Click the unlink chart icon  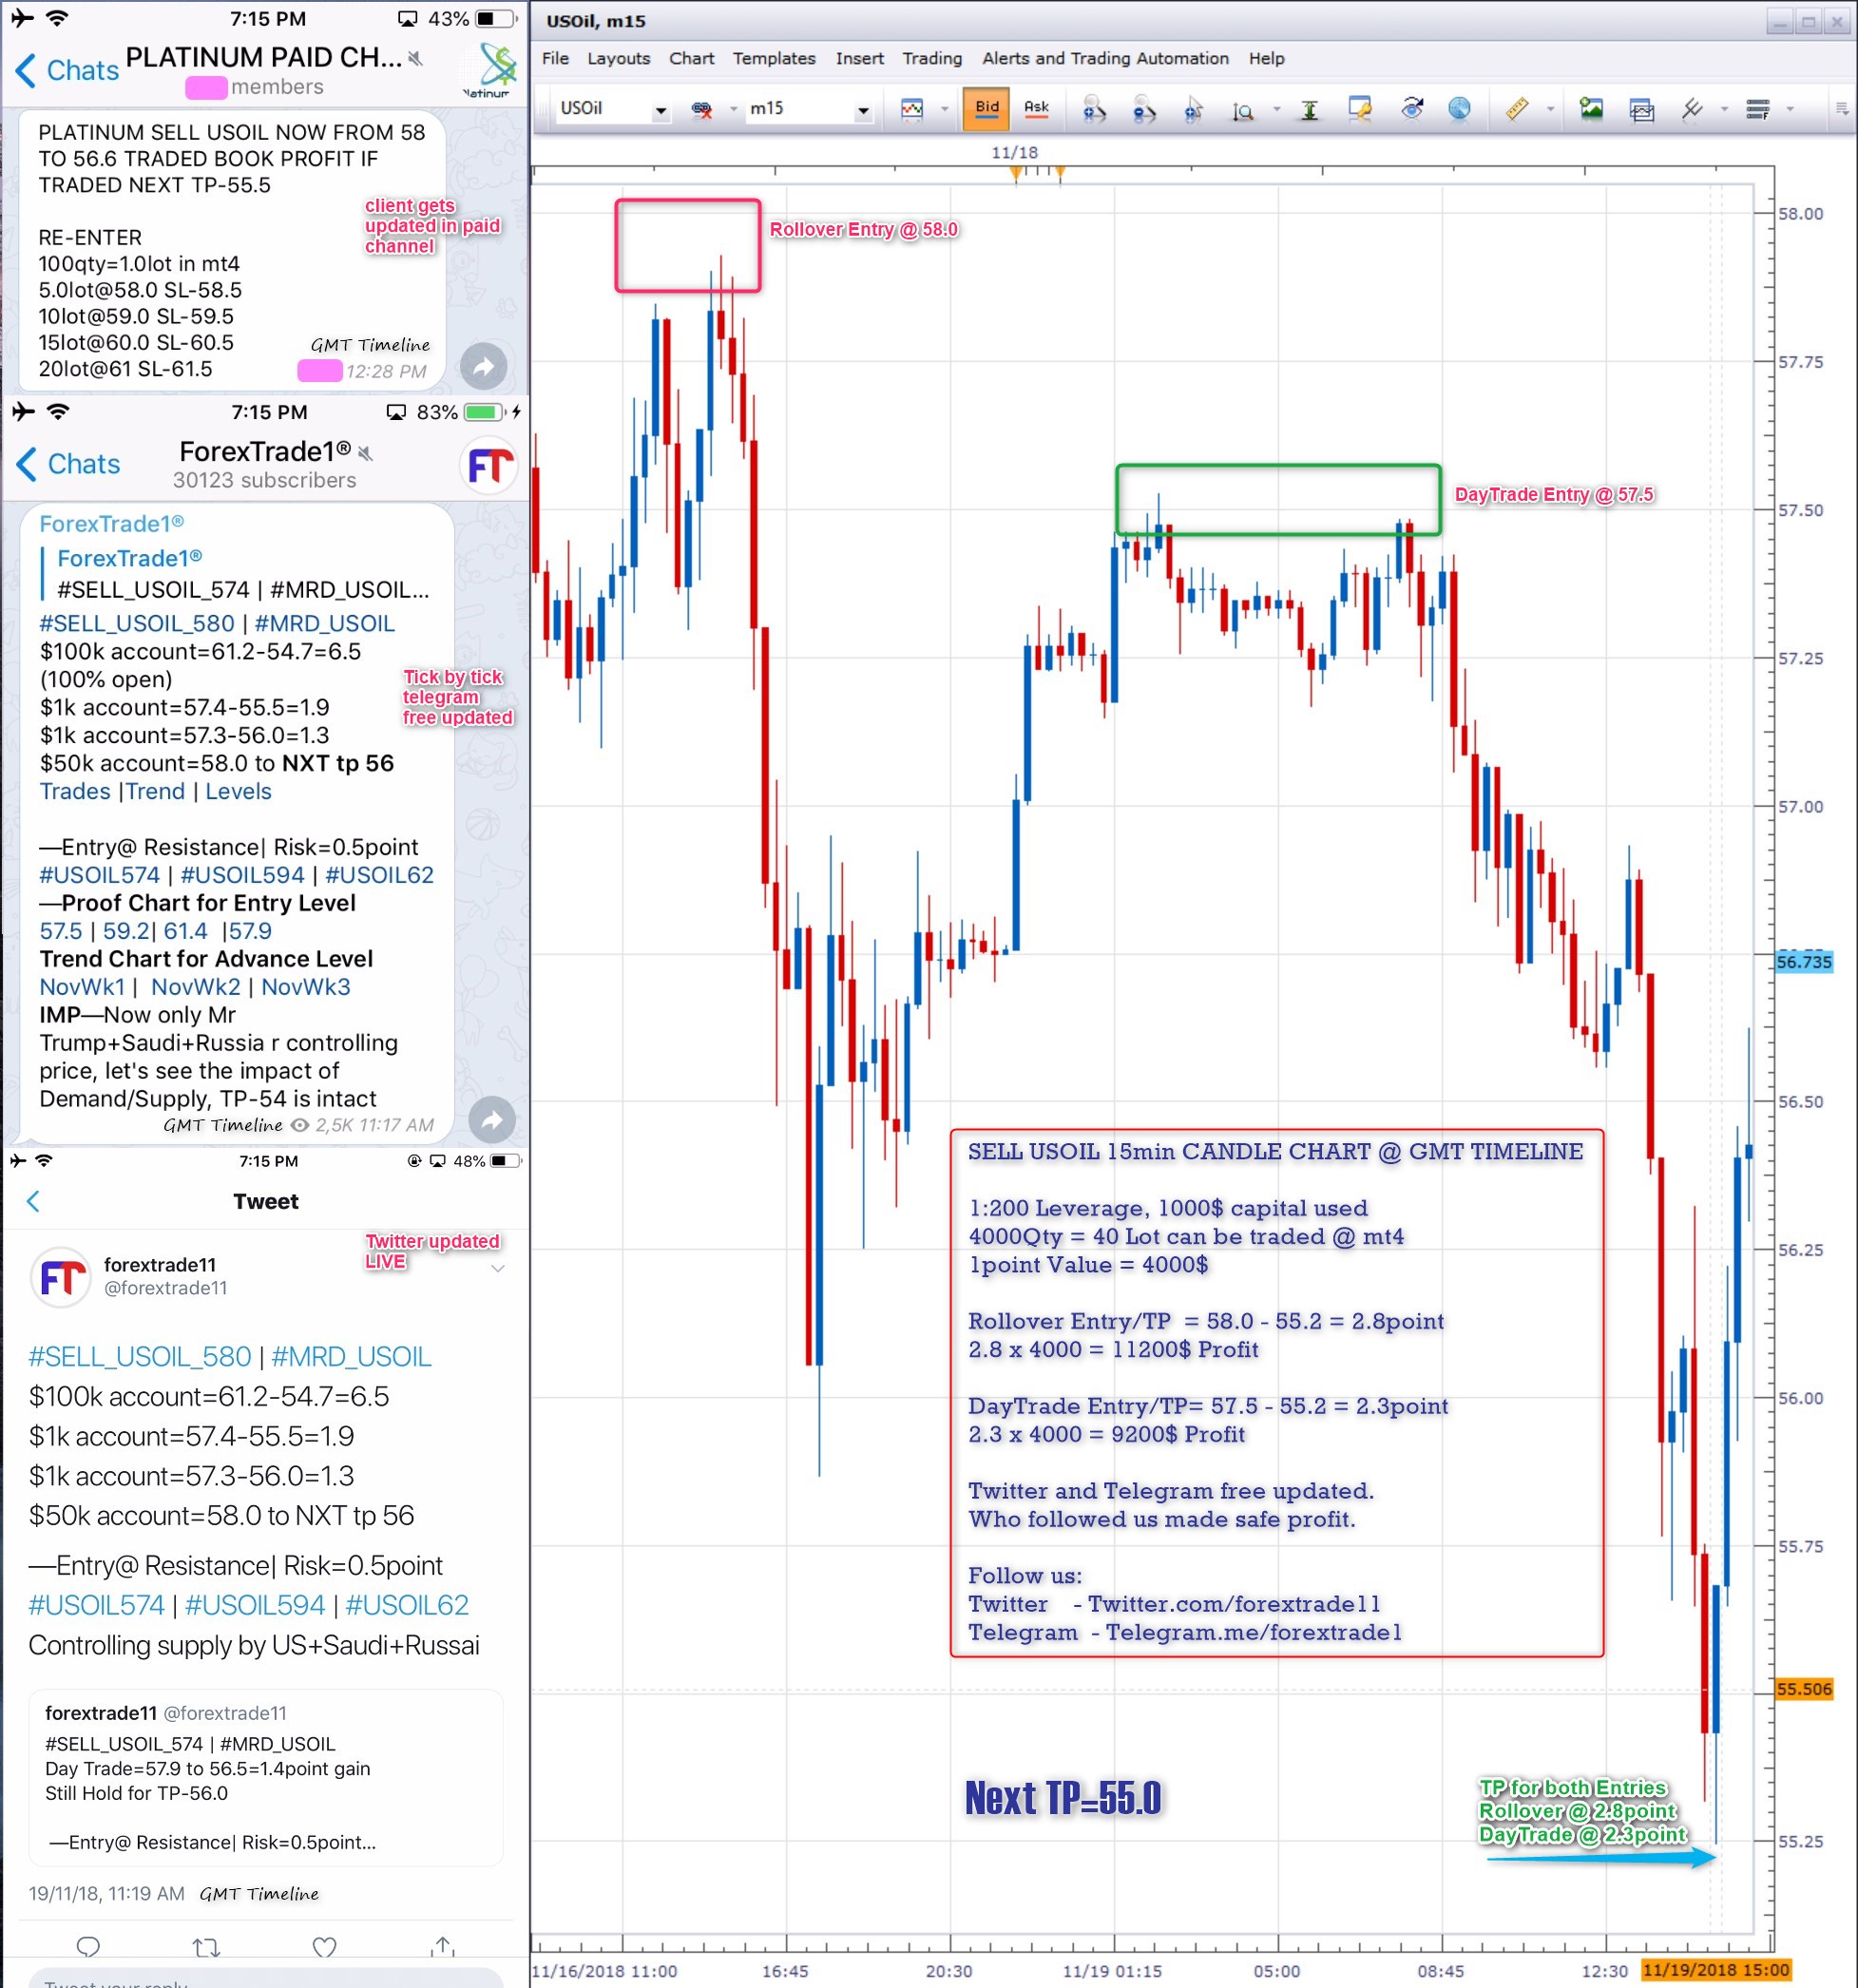[702, 109]
